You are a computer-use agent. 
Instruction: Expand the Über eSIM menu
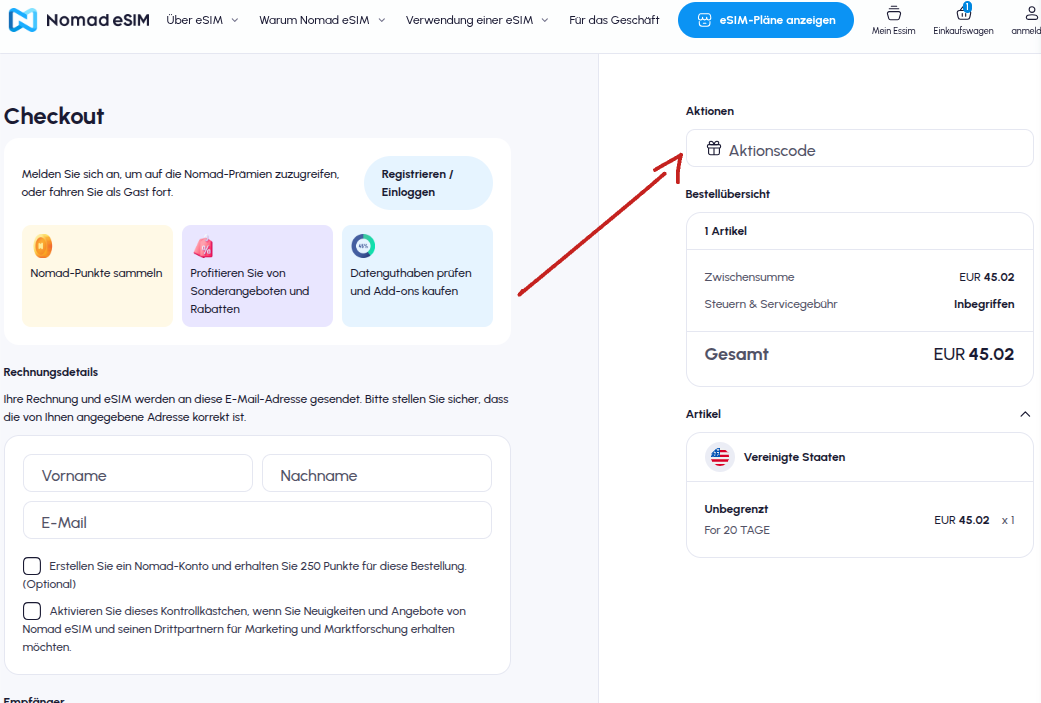point(202,20)
